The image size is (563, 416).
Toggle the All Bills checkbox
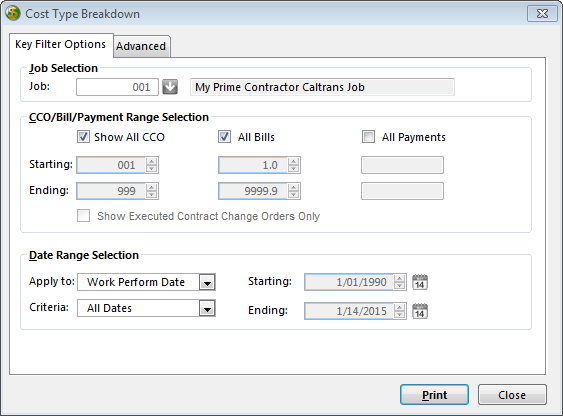pos(224,137)
